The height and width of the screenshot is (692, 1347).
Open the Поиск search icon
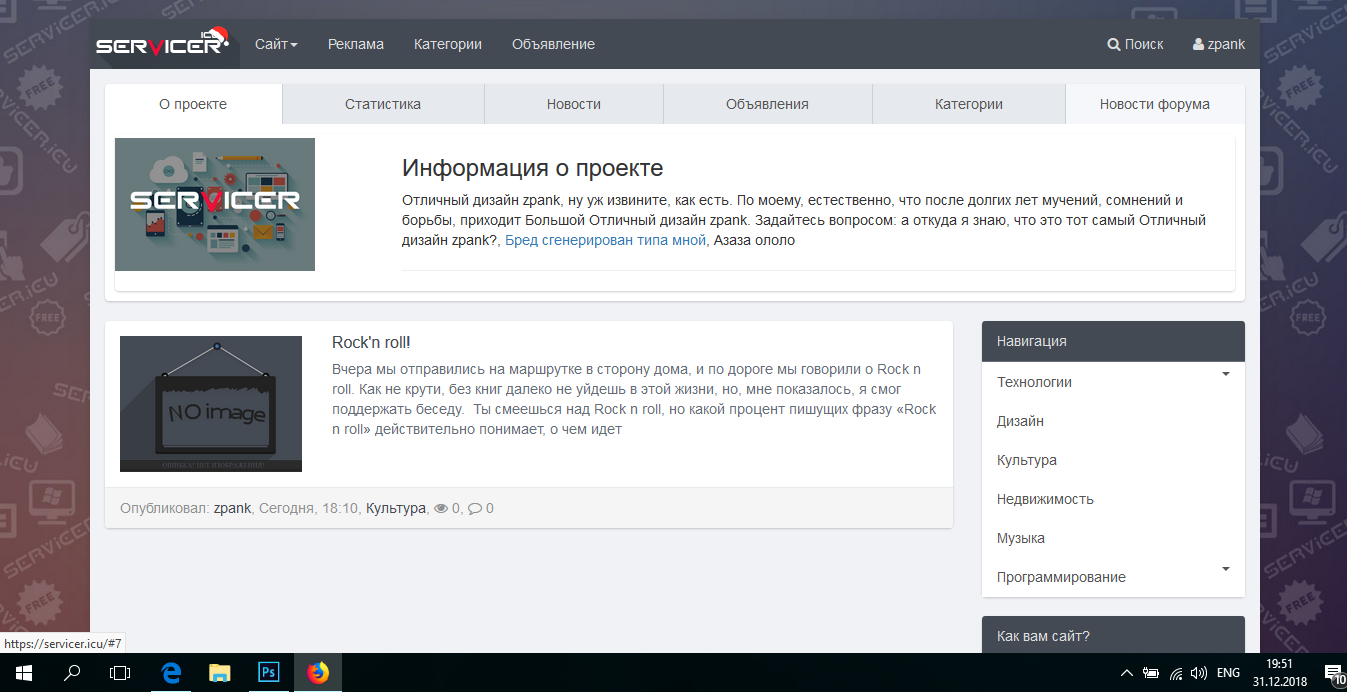1114,45
